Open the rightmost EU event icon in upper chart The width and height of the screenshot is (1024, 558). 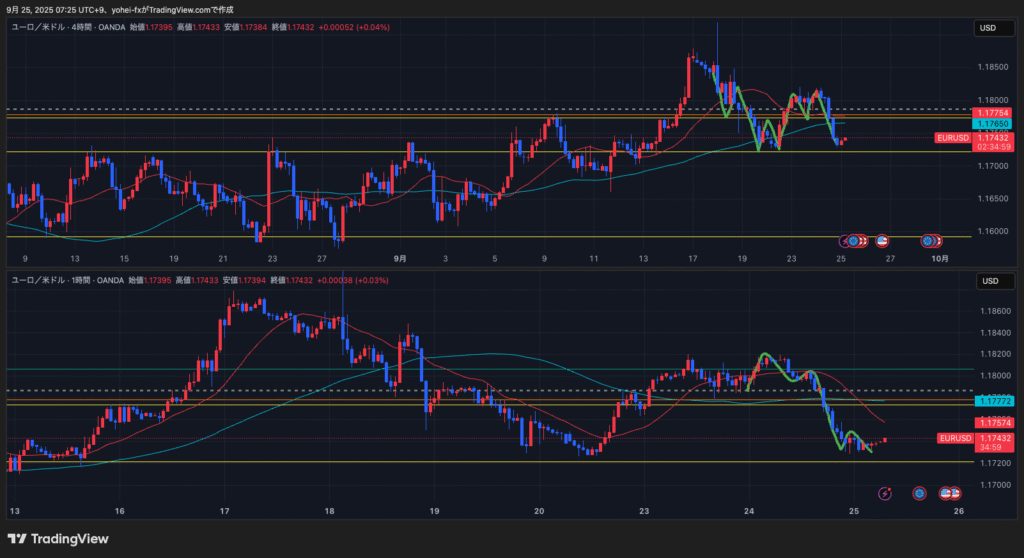pyautogui.click(x=929, y=241)
